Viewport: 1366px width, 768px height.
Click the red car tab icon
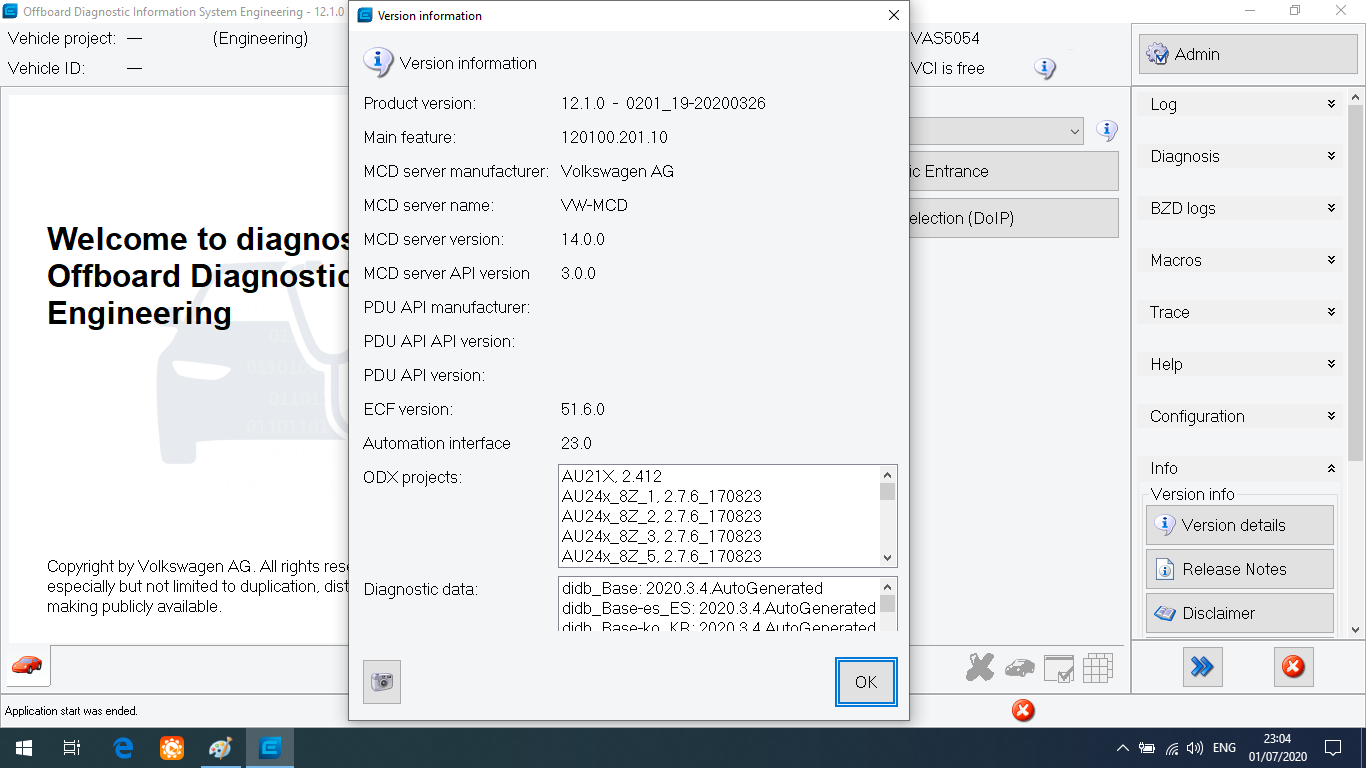[28, 665]
